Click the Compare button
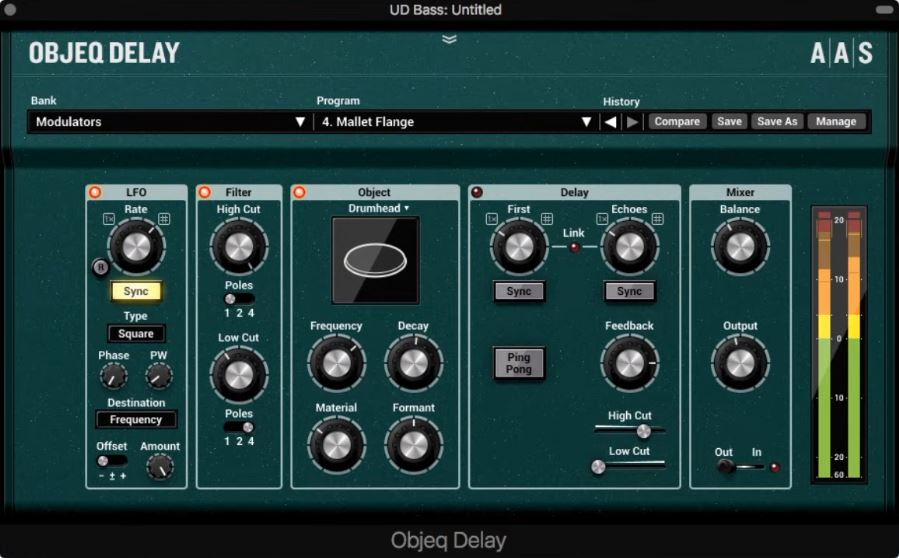The image size is (899, 558). pyautogui.click(x=677, y=122)
